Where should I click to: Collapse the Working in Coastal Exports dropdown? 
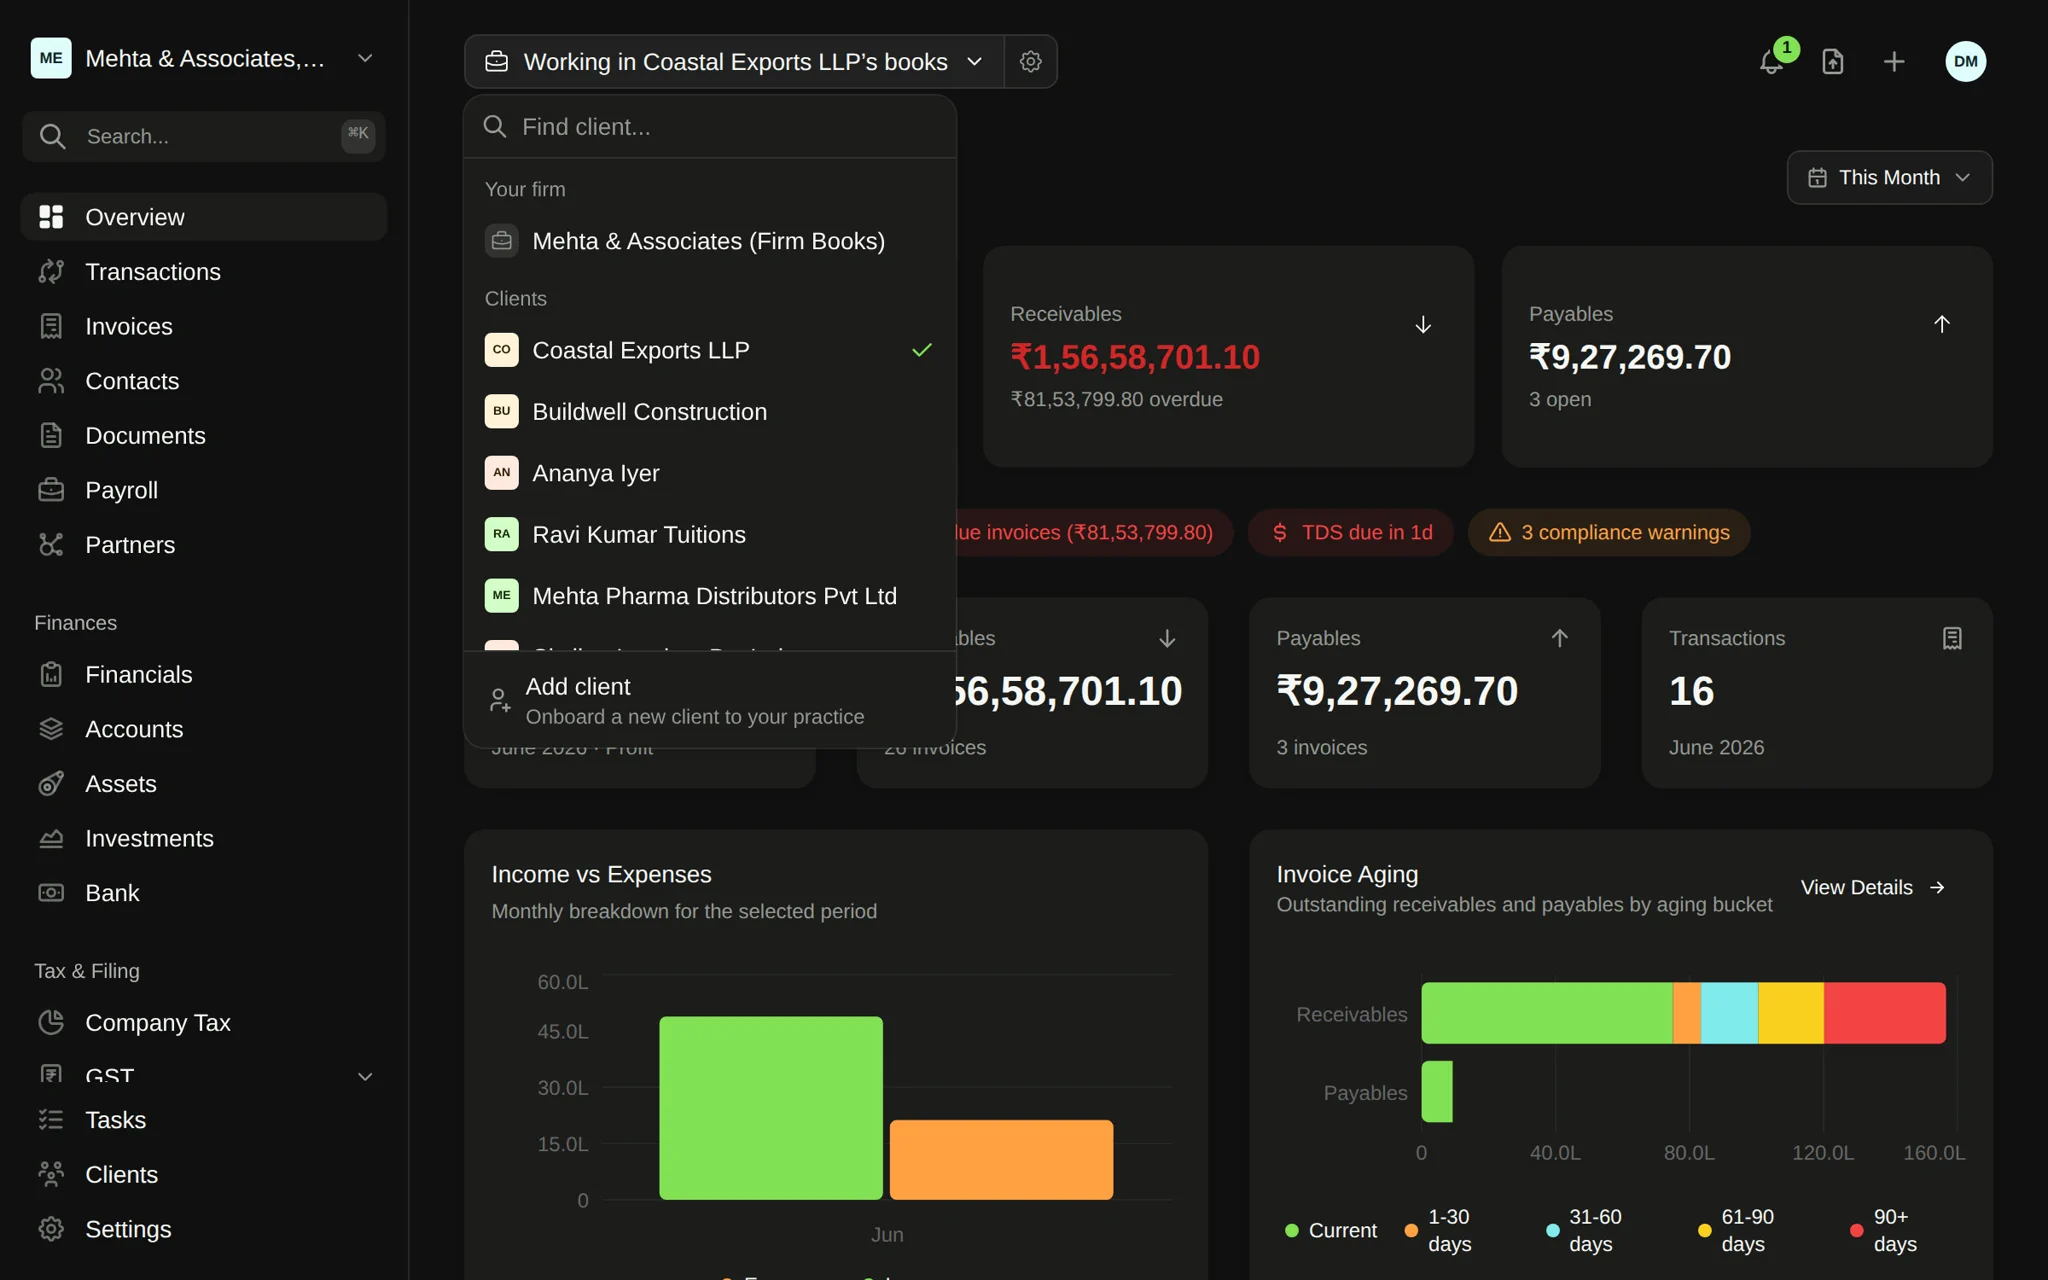(734, 62)
